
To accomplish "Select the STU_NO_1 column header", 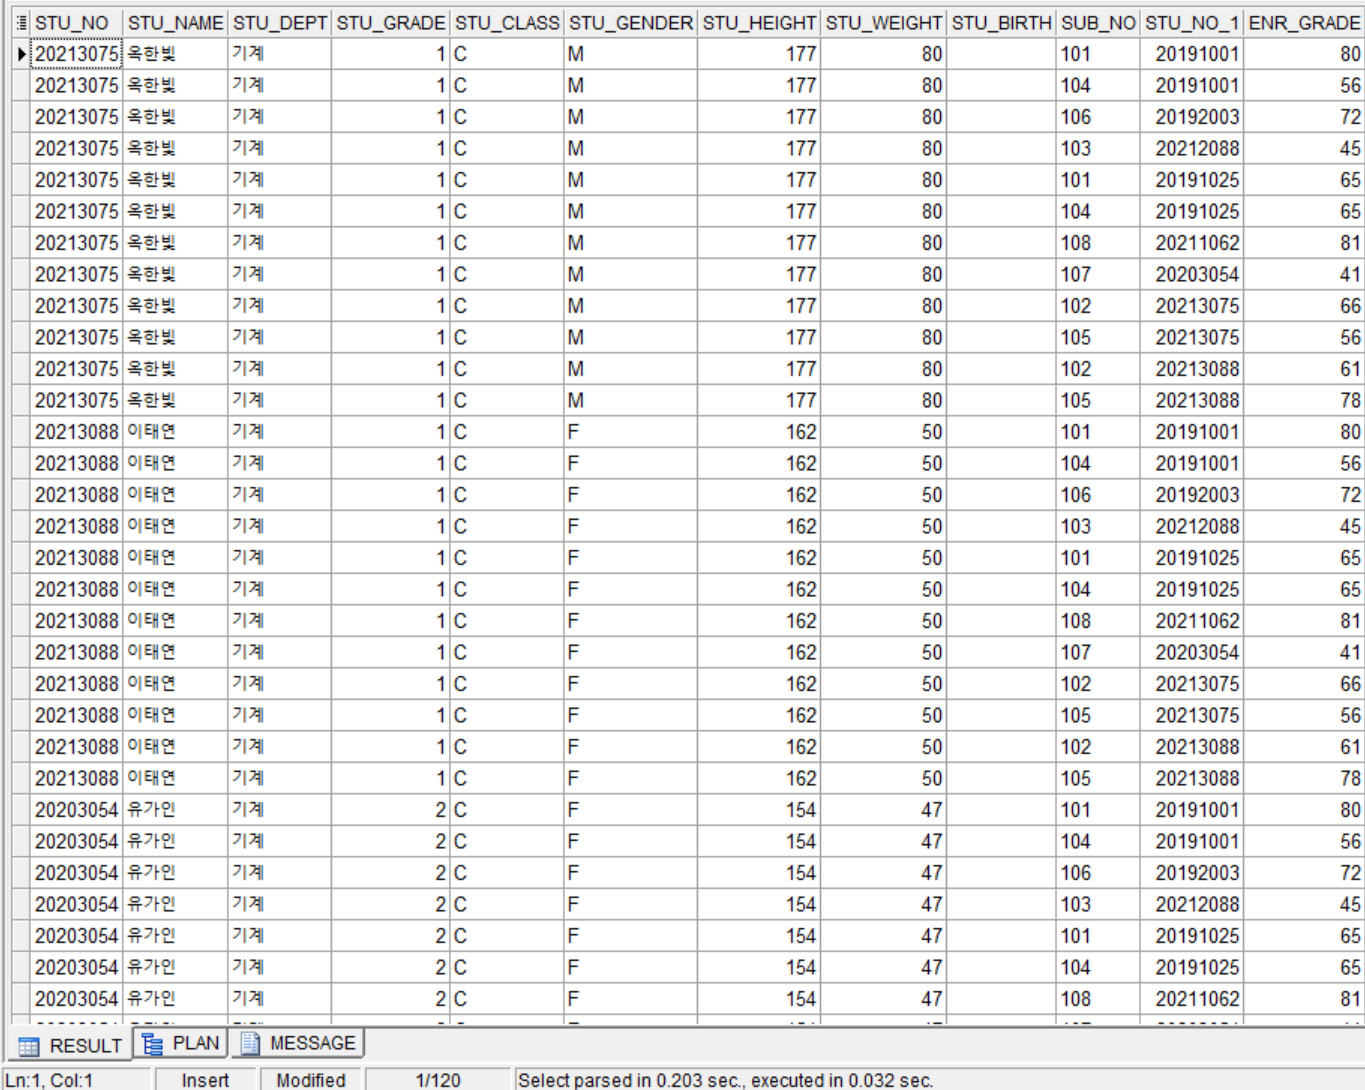I will click(x=1192, y=22).
